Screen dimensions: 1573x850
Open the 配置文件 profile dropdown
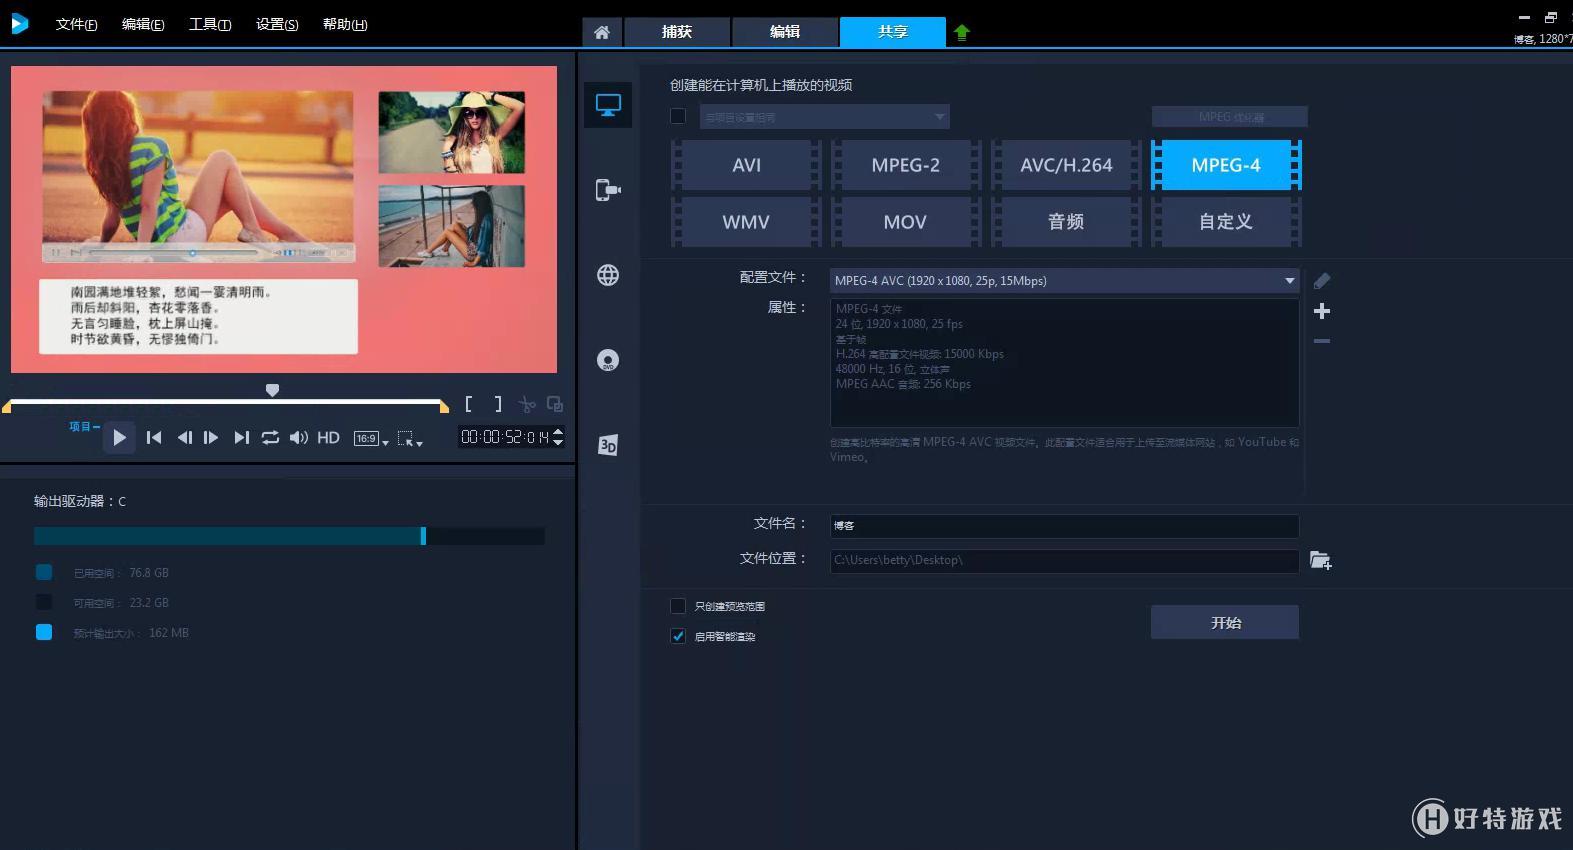pyautogui.click(x=1064, y=281)
